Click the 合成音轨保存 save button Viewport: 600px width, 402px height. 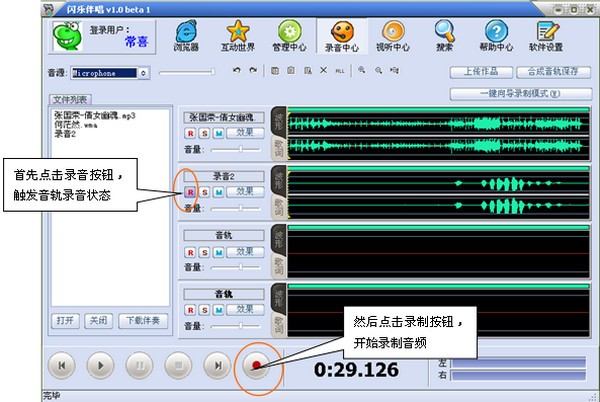[x=552, y=73]
